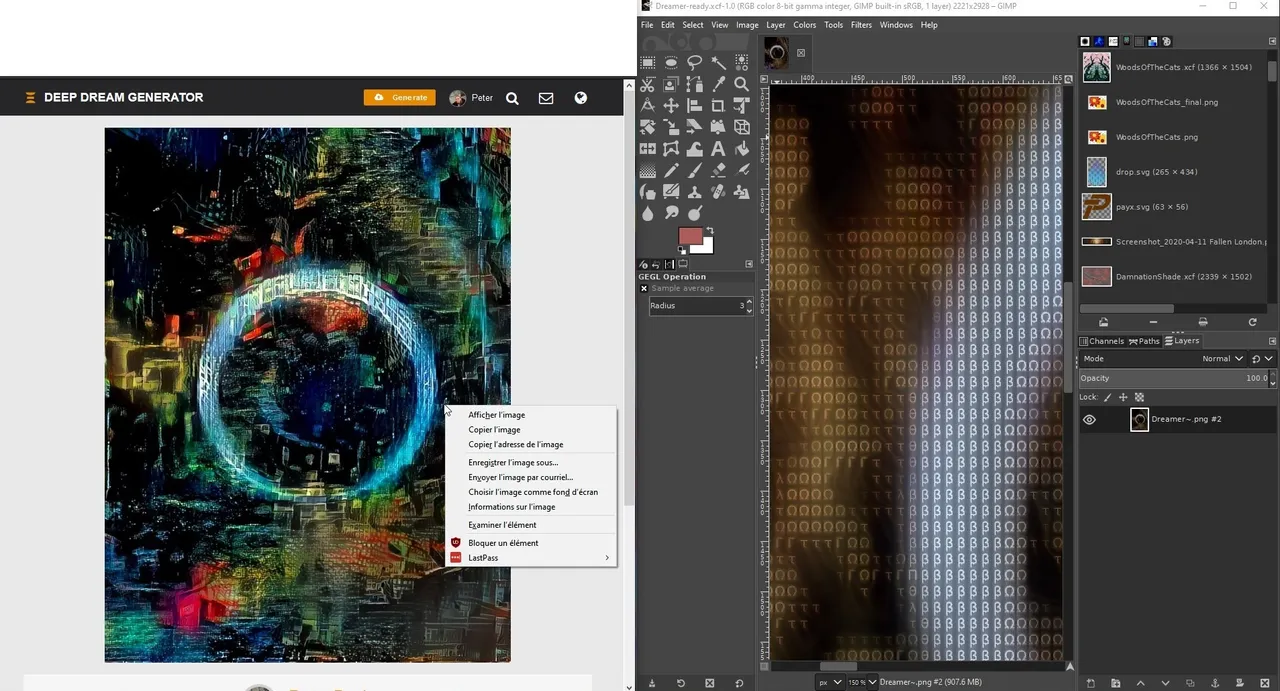Choose "Examiner l'élément" entry
The height and width of the screenshot is (691, 1280).
tap(502, 525)
